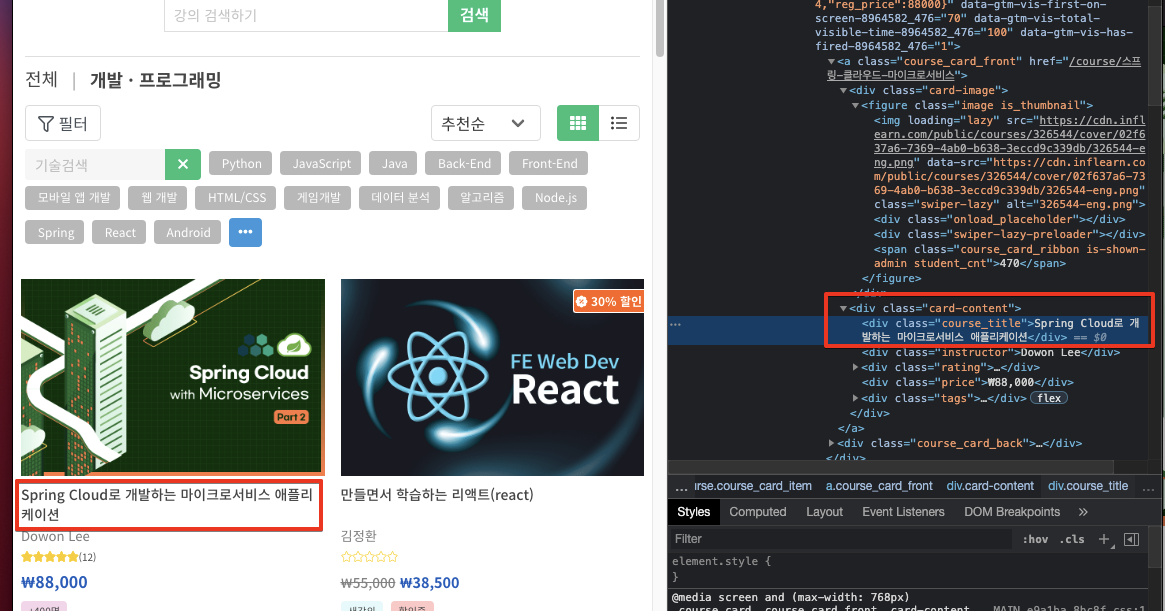Toggle the :hov element state button

[x=1035, y=540]
